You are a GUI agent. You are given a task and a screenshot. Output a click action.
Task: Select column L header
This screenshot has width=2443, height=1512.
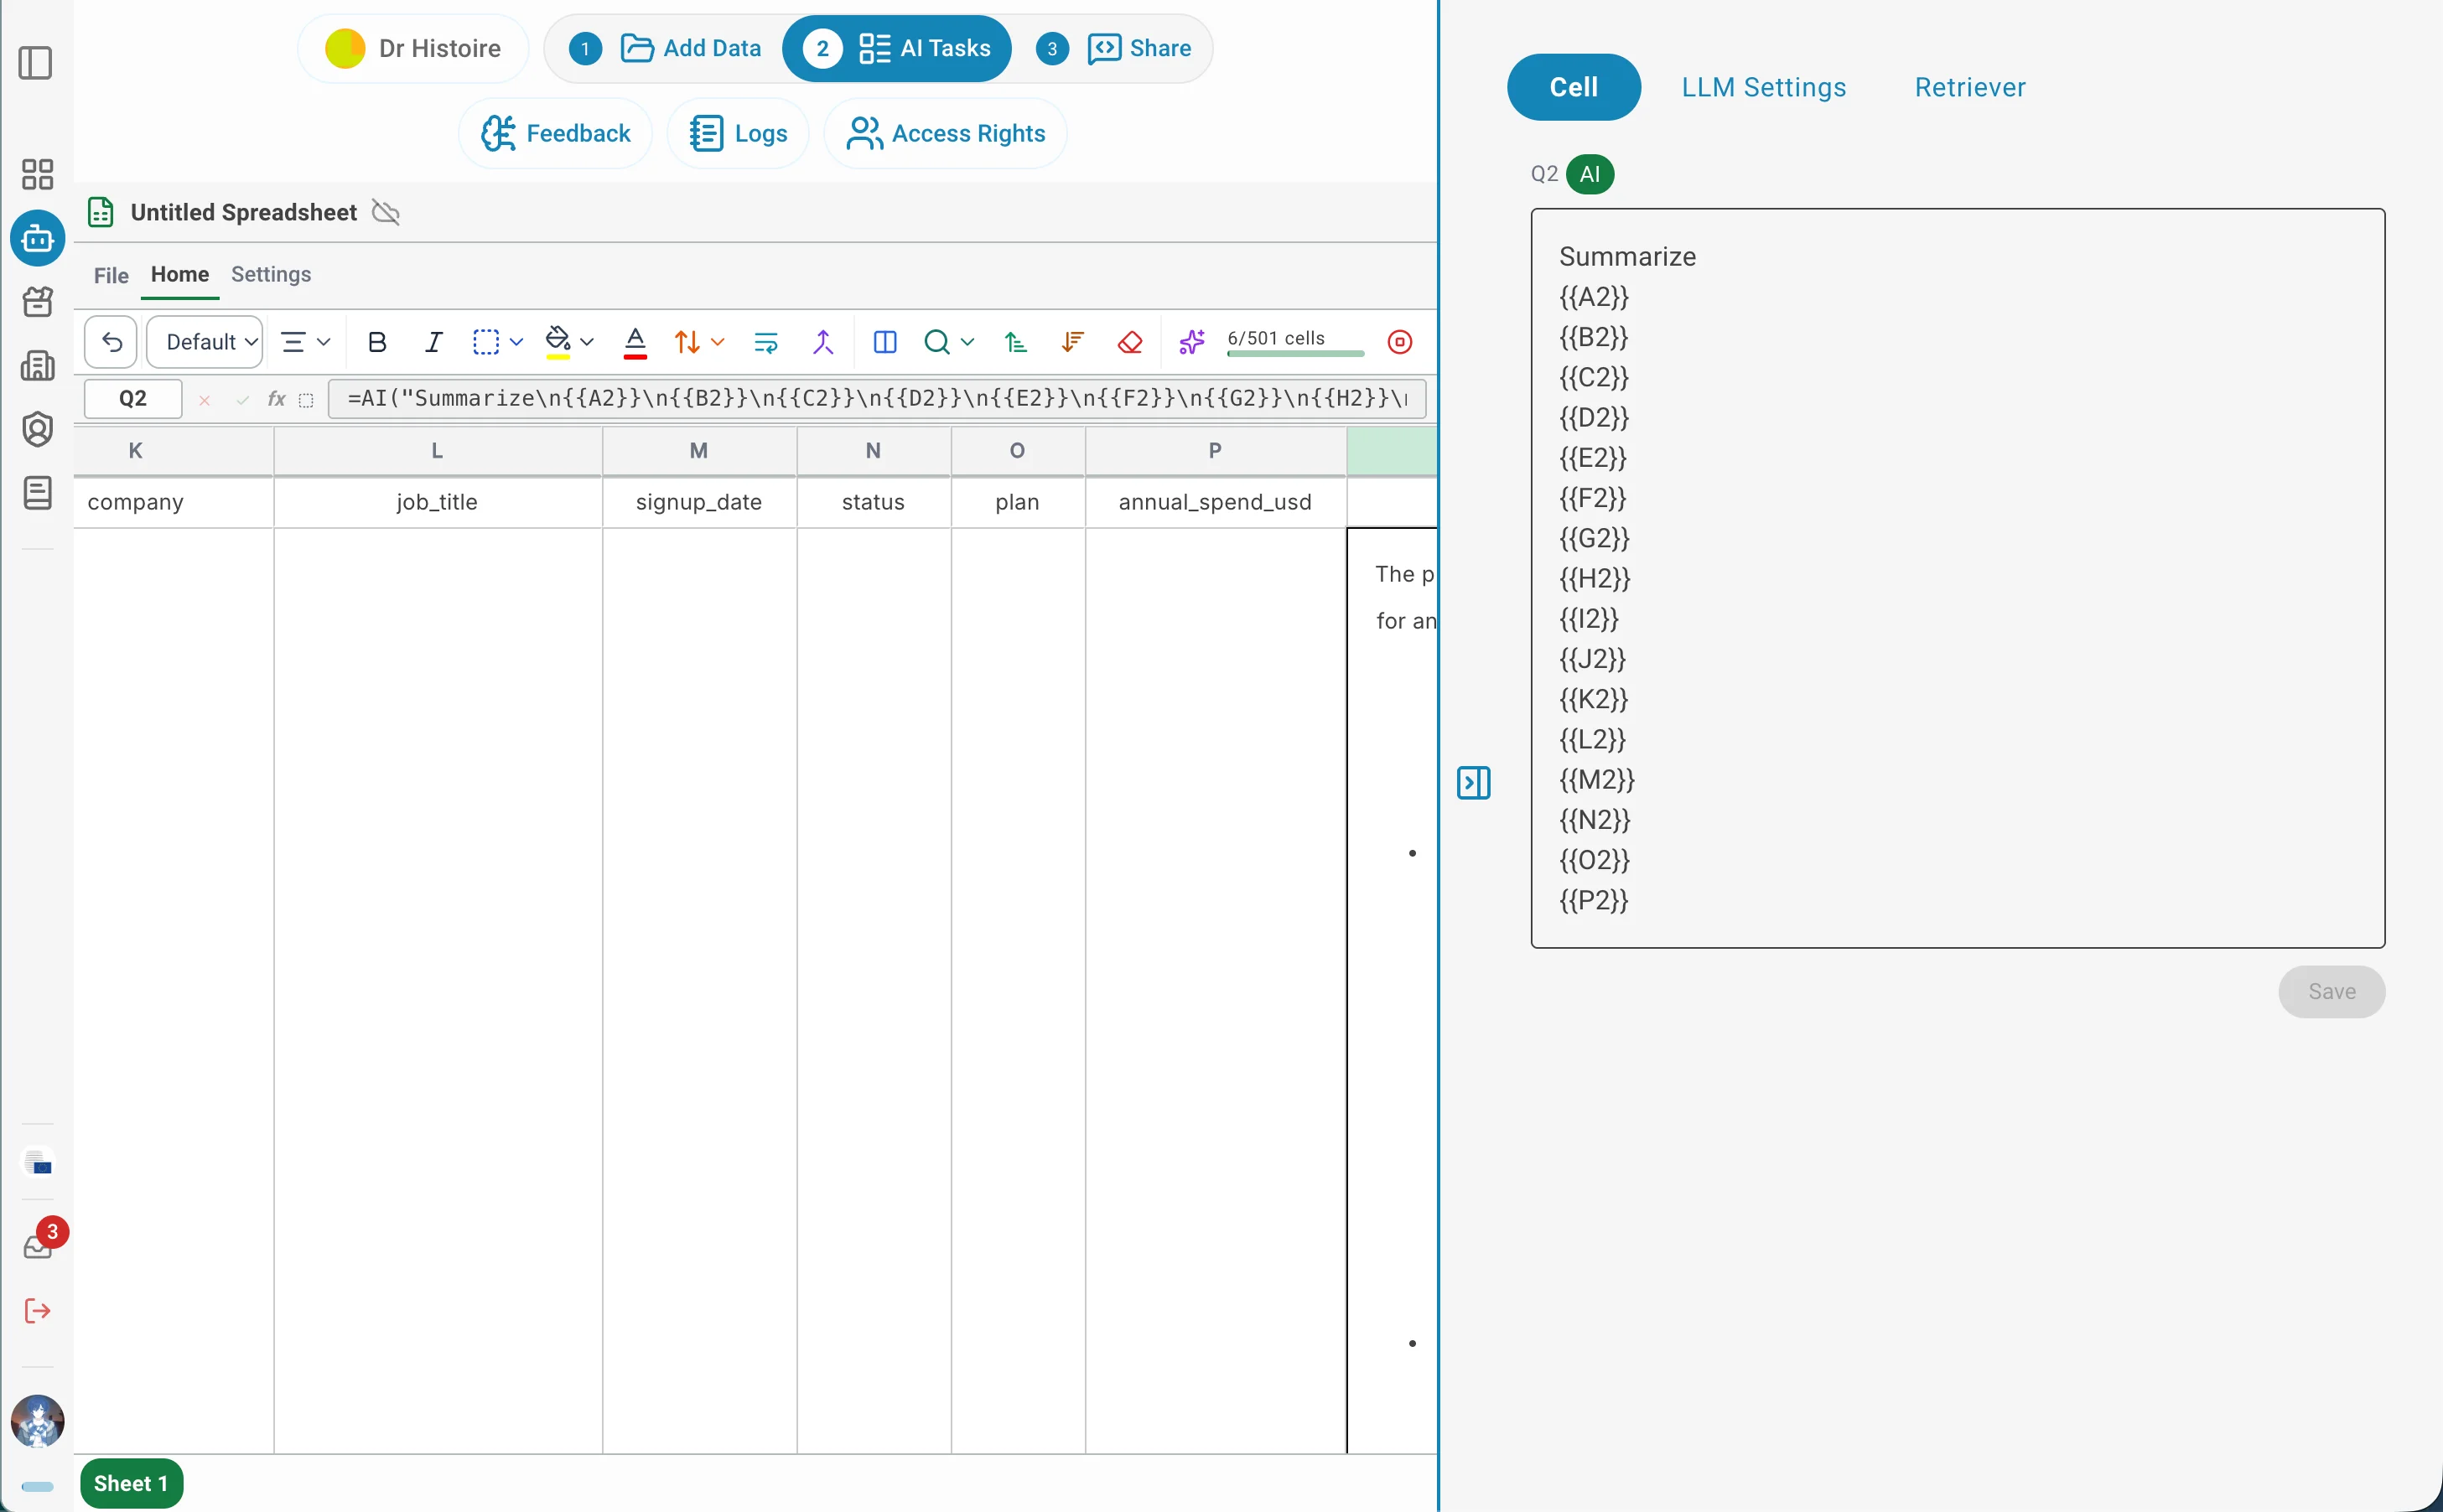(x=437, y=450)
